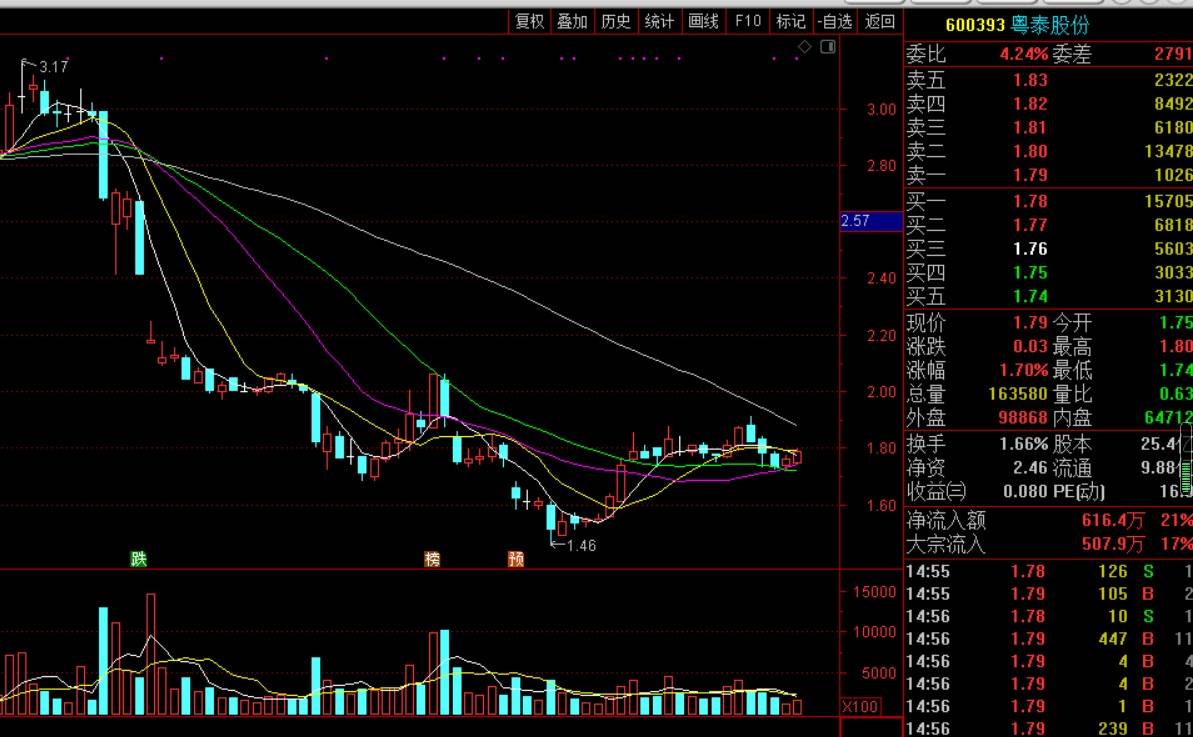
Task: Select the 画线 drawing tool
Action: 703,21
